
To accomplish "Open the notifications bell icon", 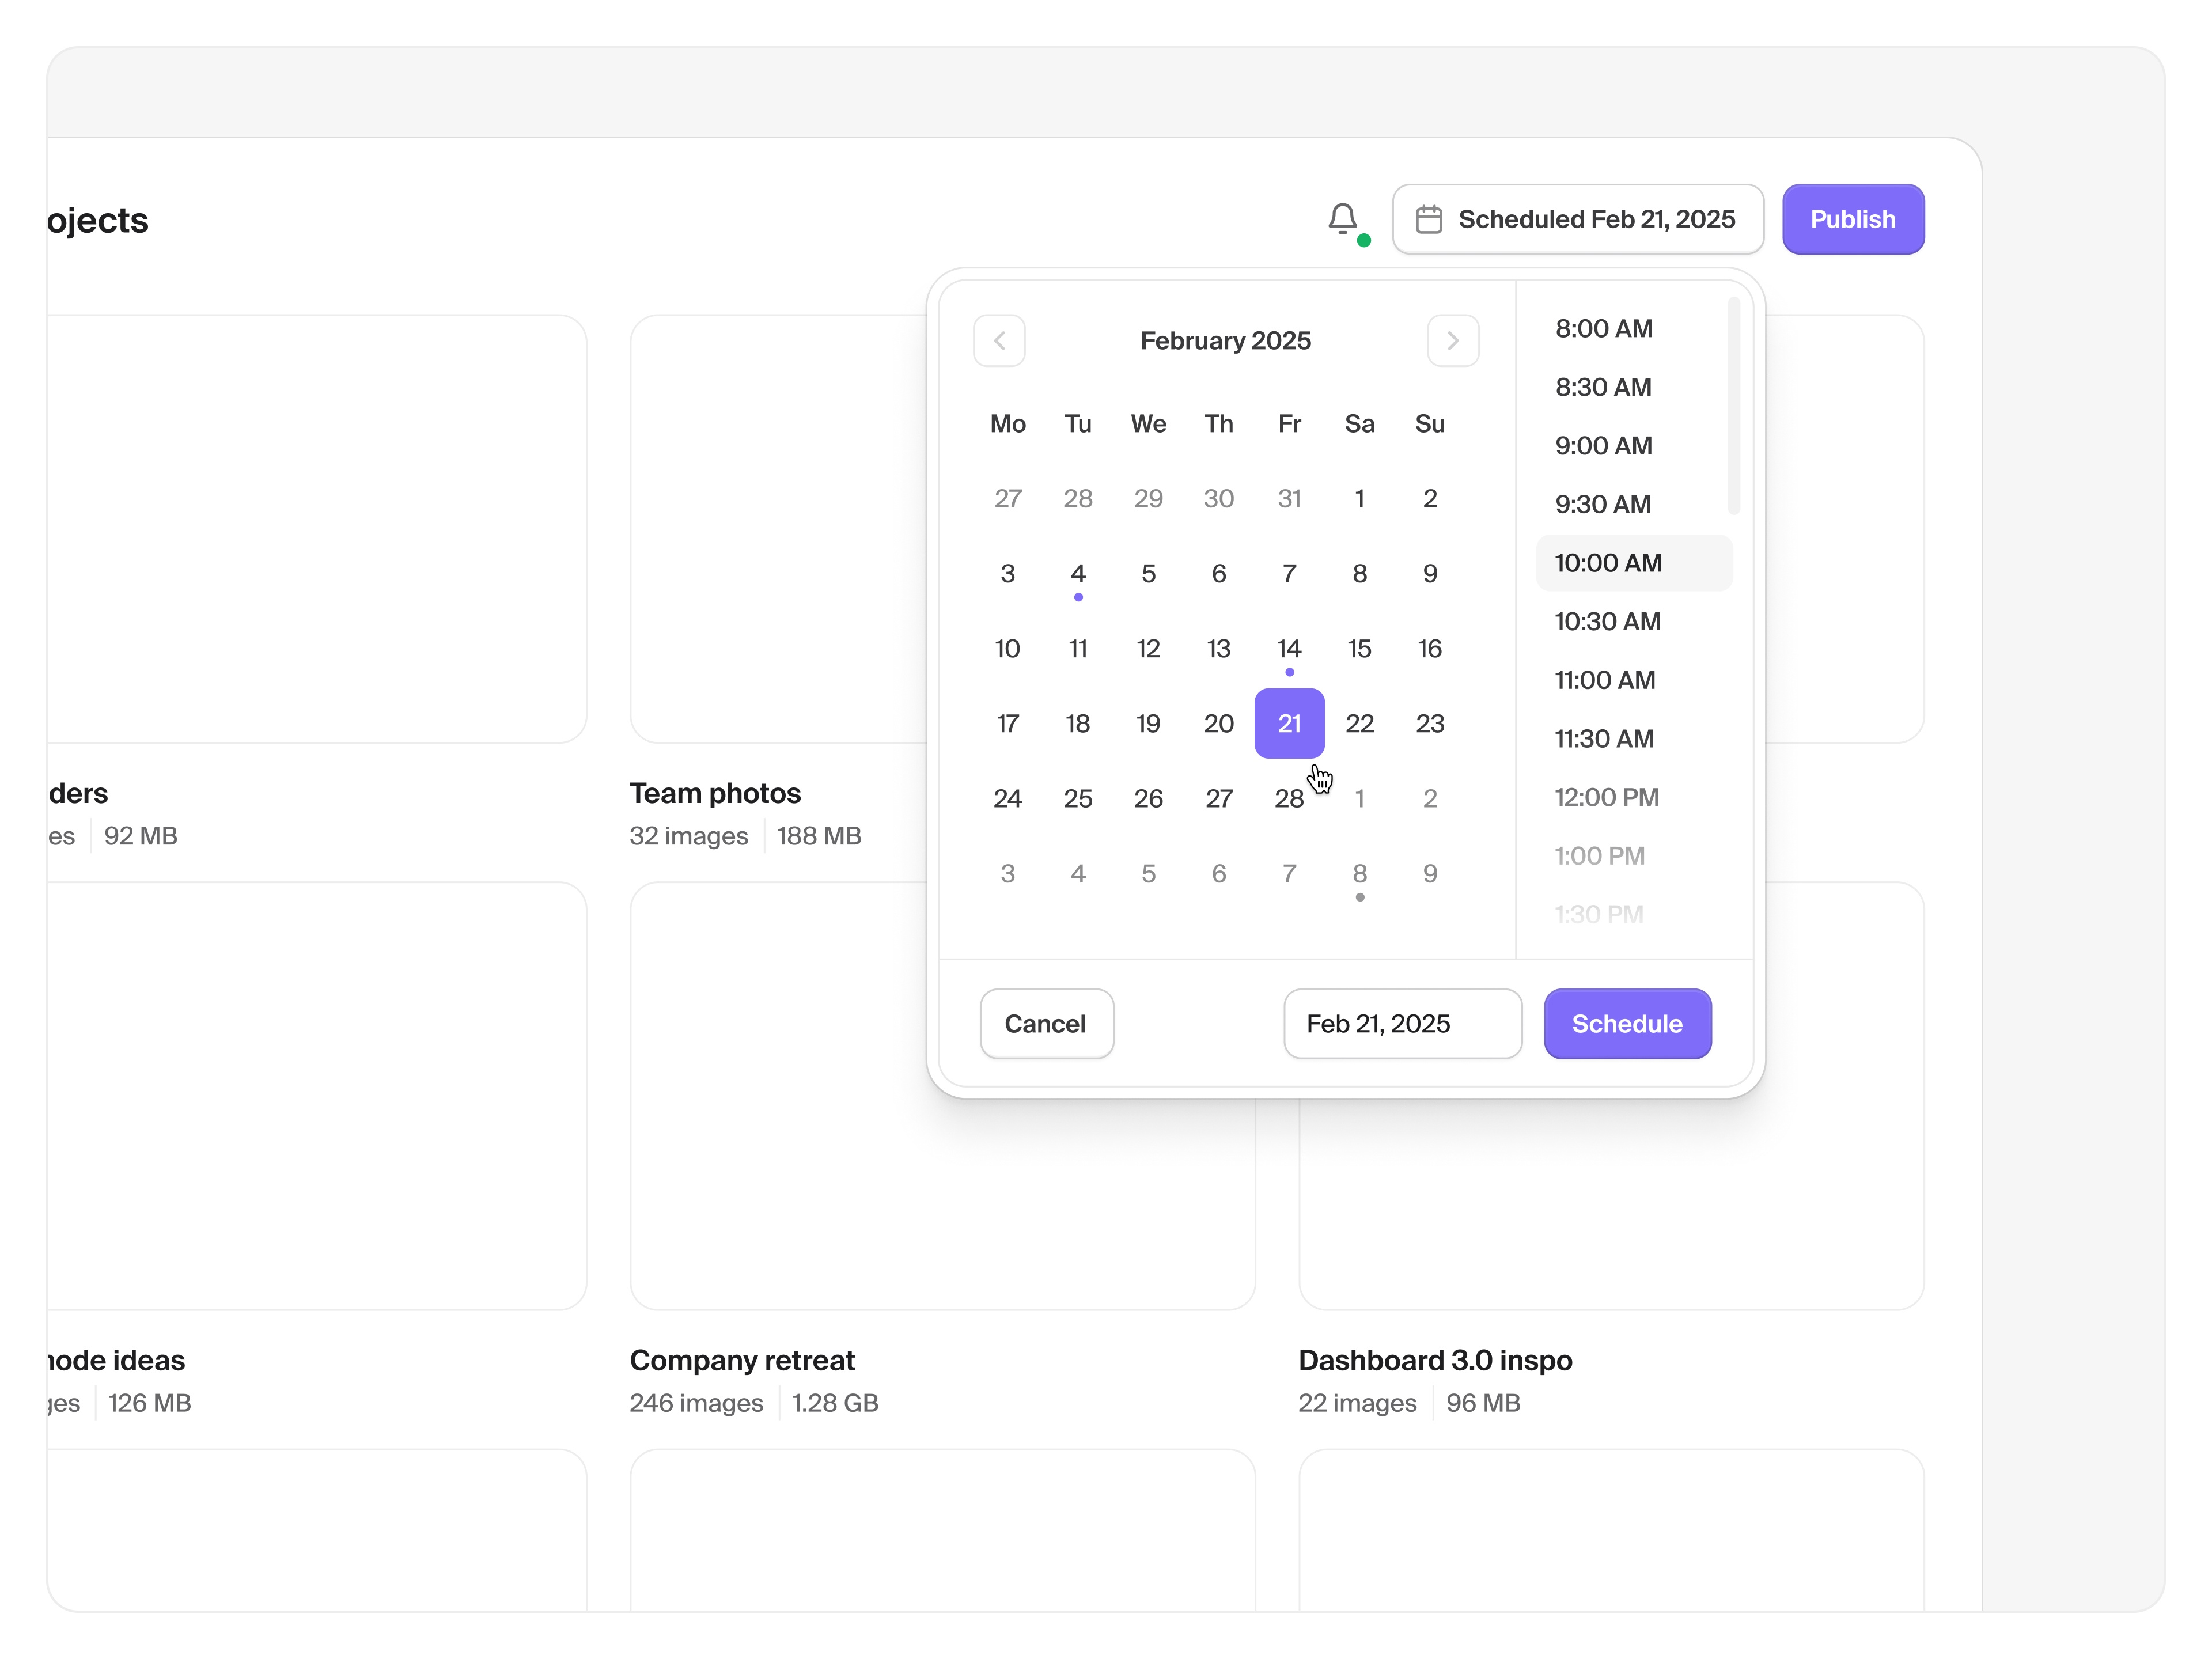I will click(x=1344, y=219).
